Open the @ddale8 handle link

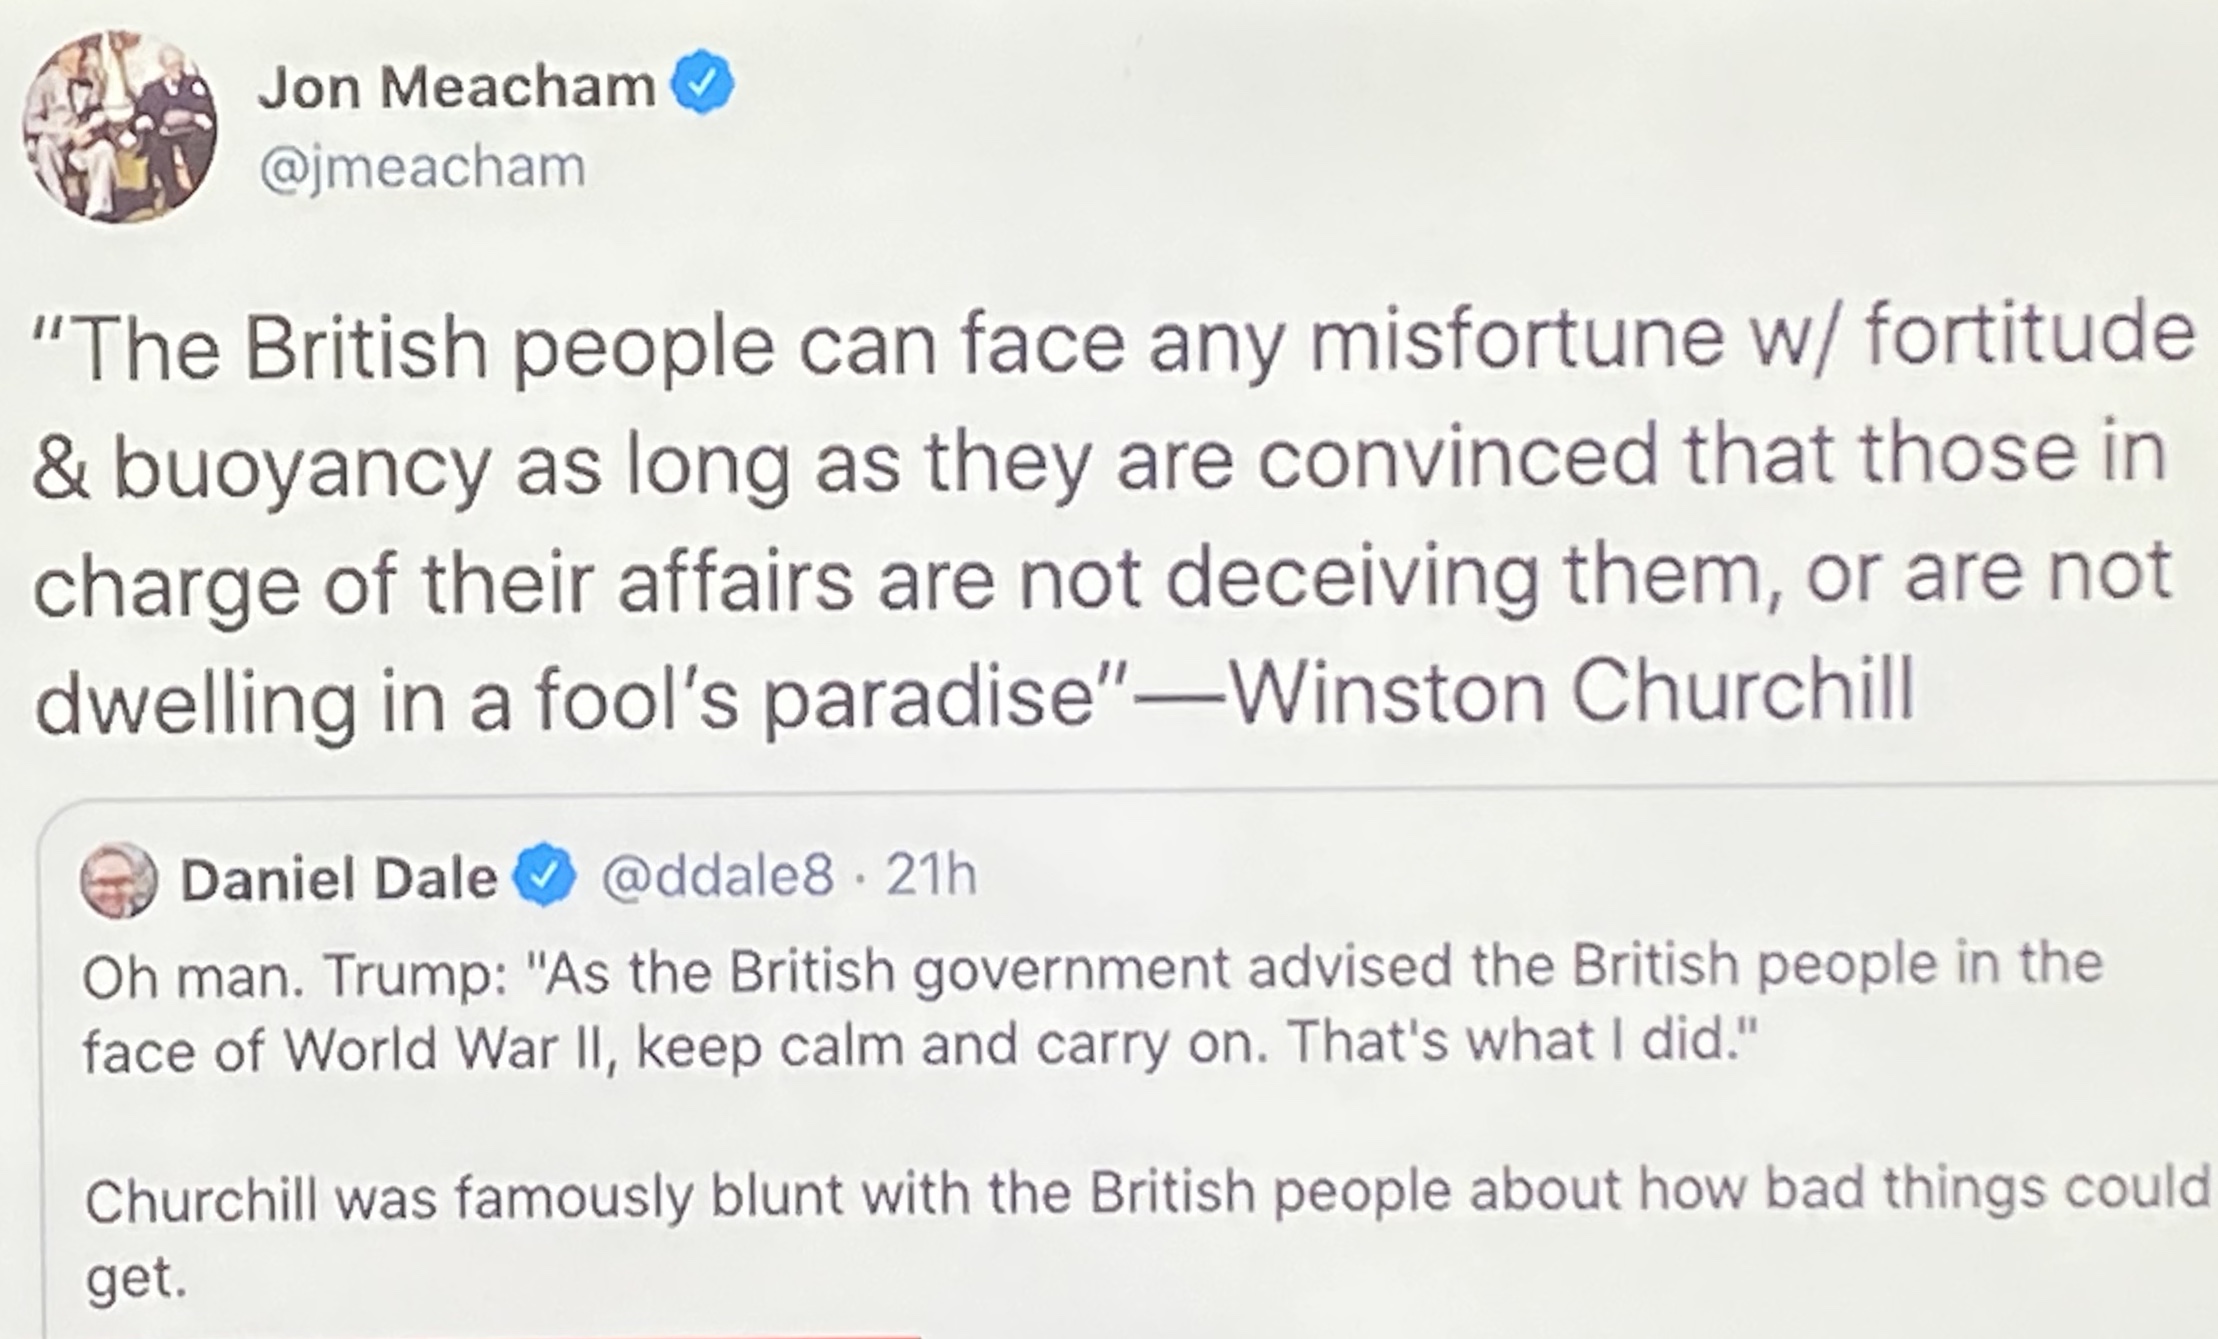pos(716,876)
